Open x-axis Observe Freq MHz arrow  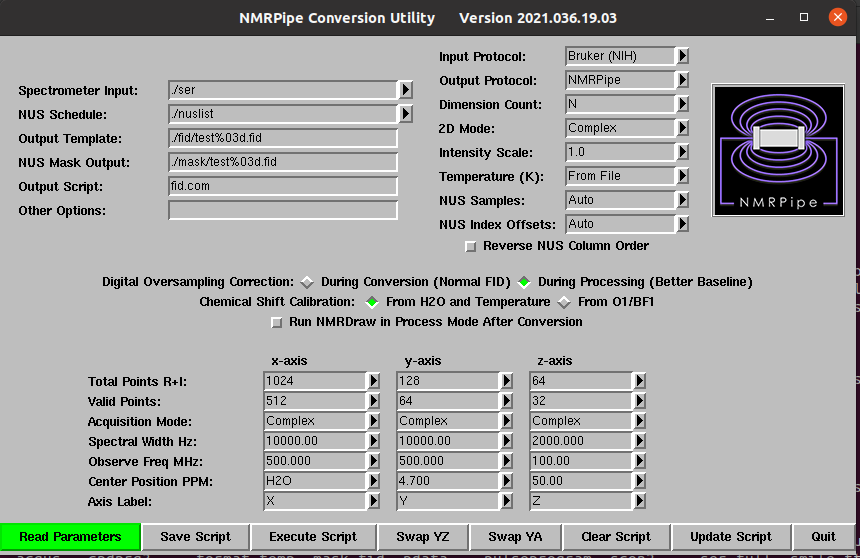click(373, 461)
